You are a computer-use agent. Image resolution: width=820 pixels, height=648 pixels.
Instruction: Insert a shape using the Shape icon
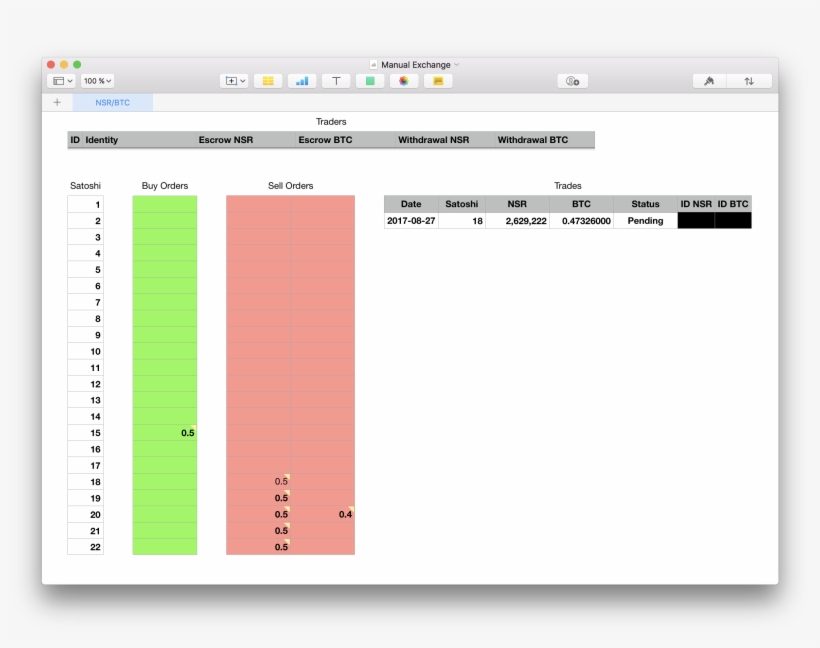pyautogui.click(x=370, y=81)
